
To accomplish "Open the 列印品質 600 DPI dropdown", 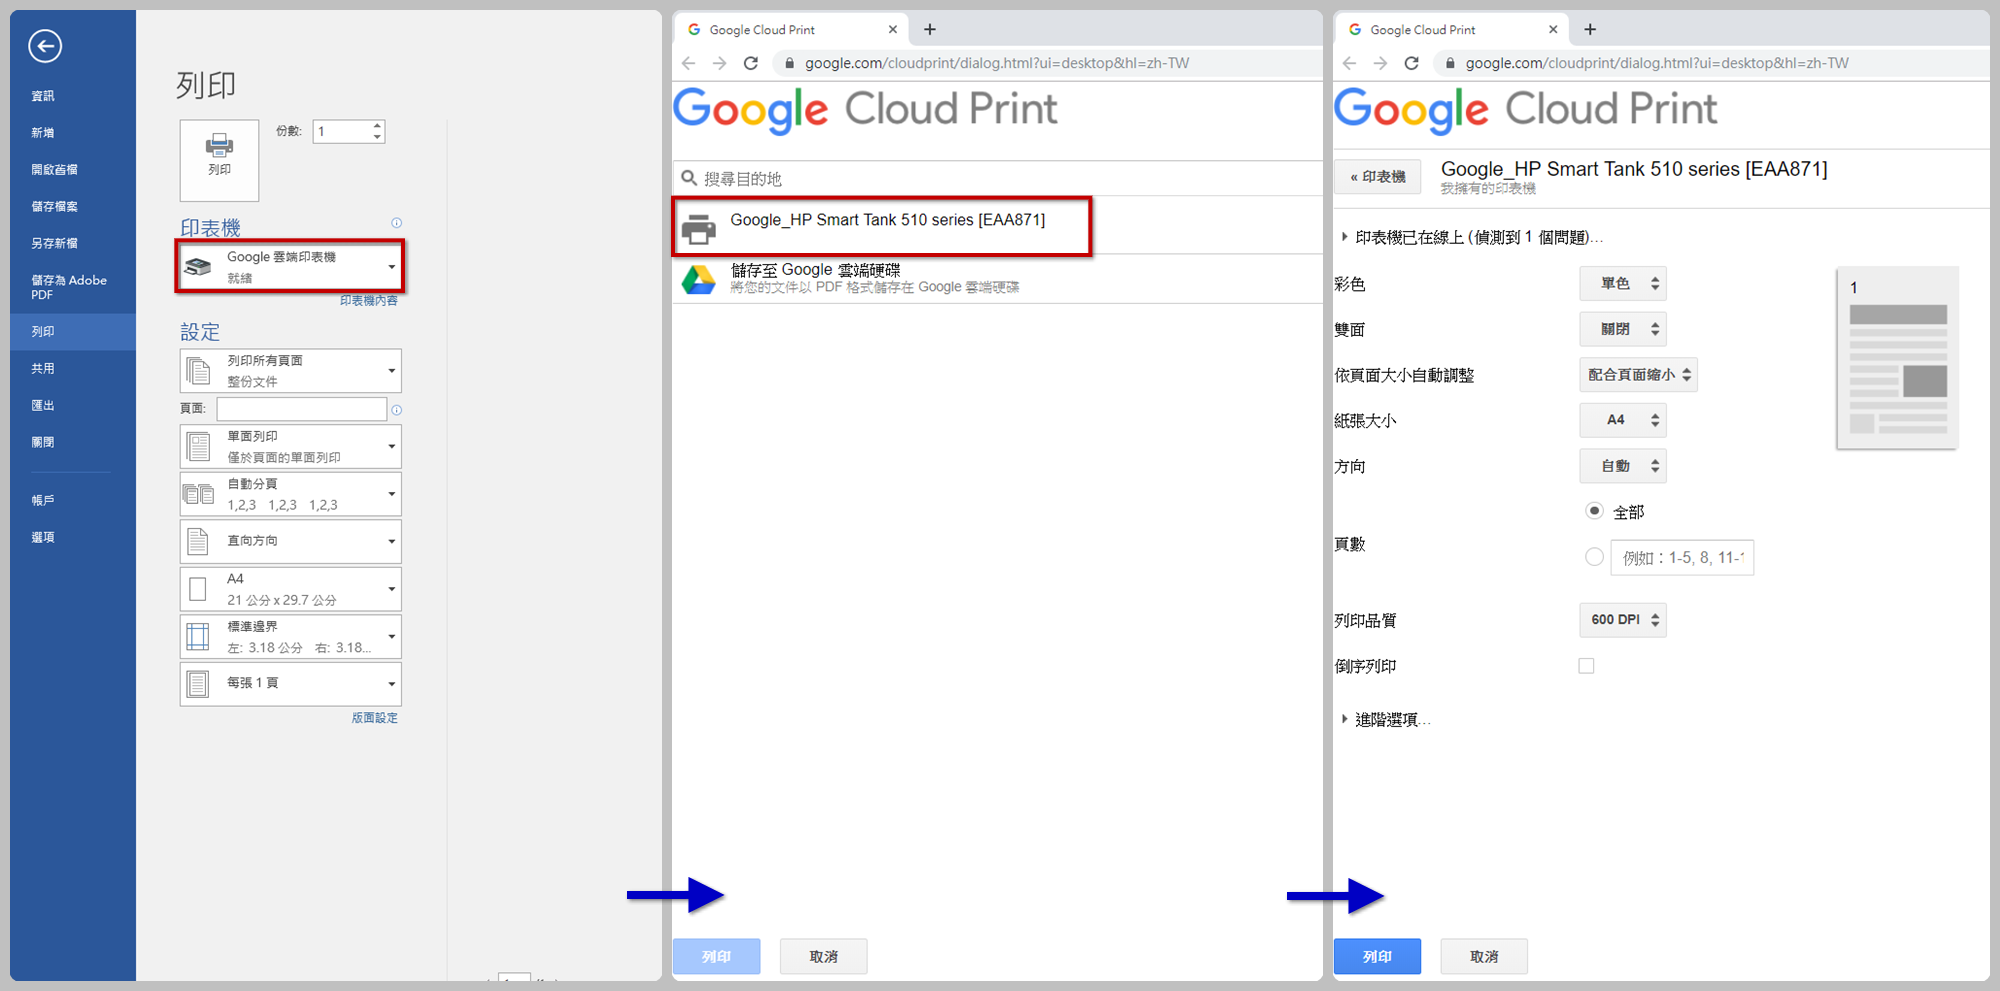I will click(1623, 620).
